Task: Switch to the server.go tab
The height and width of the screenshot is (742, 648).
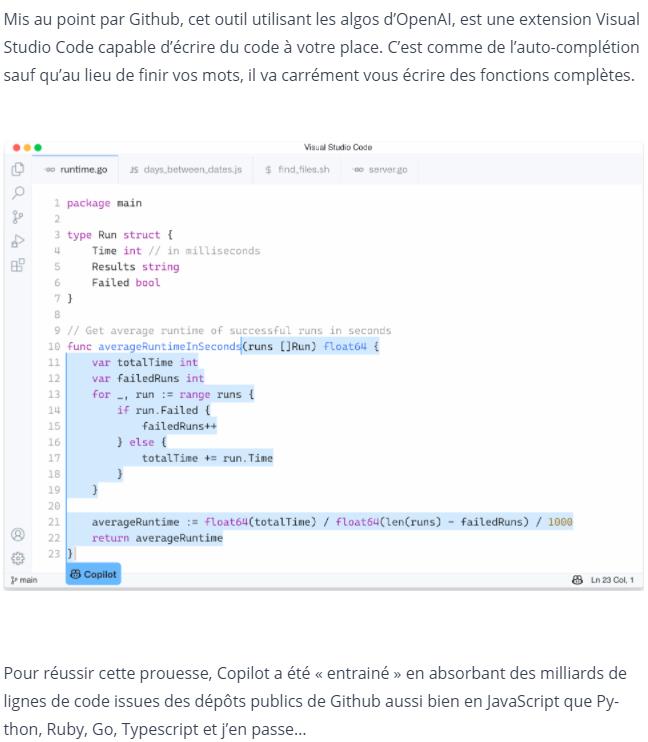Action: pyautogui.click(x=381, y=169)
